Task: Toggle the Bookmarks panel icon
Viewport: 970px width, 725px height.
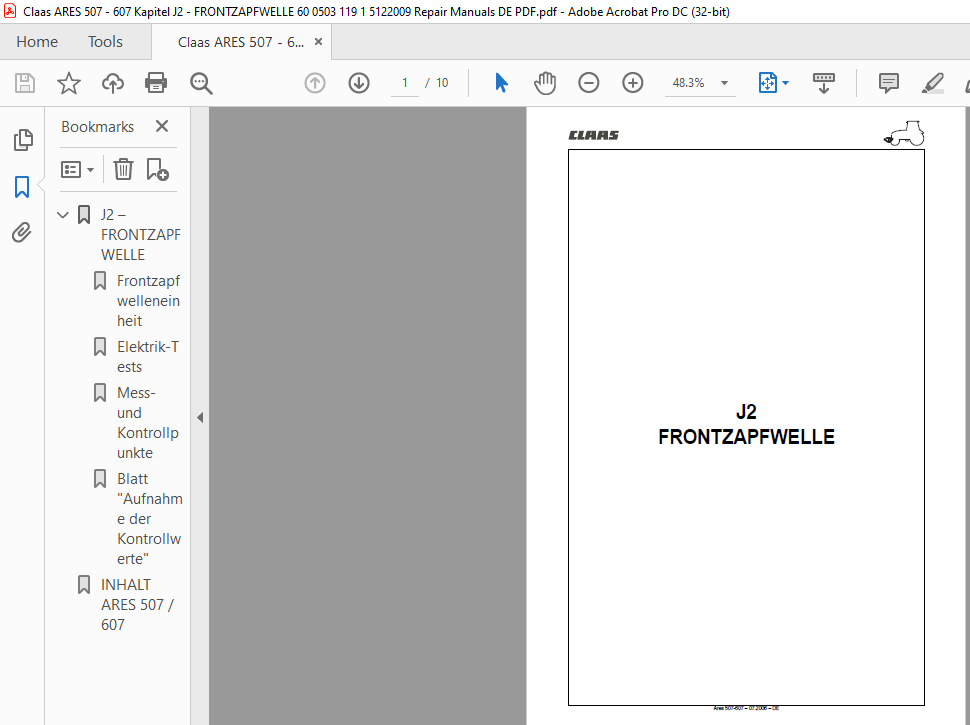Action: point(22,186)
